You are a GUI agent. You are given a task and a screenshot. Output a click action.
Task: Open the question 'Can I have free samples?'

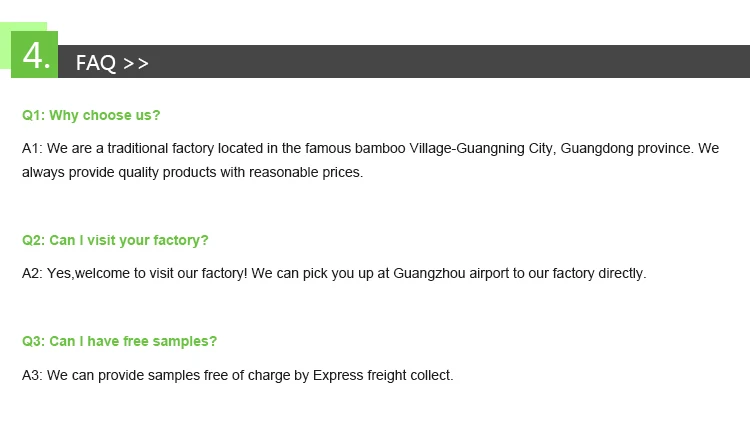pyautogui.click(x=133, y=341)
